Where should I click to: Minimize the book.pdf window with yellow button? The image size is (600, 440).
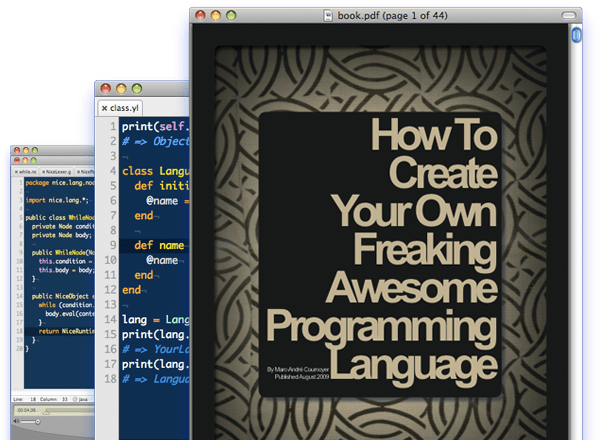[x=216, y=16]
